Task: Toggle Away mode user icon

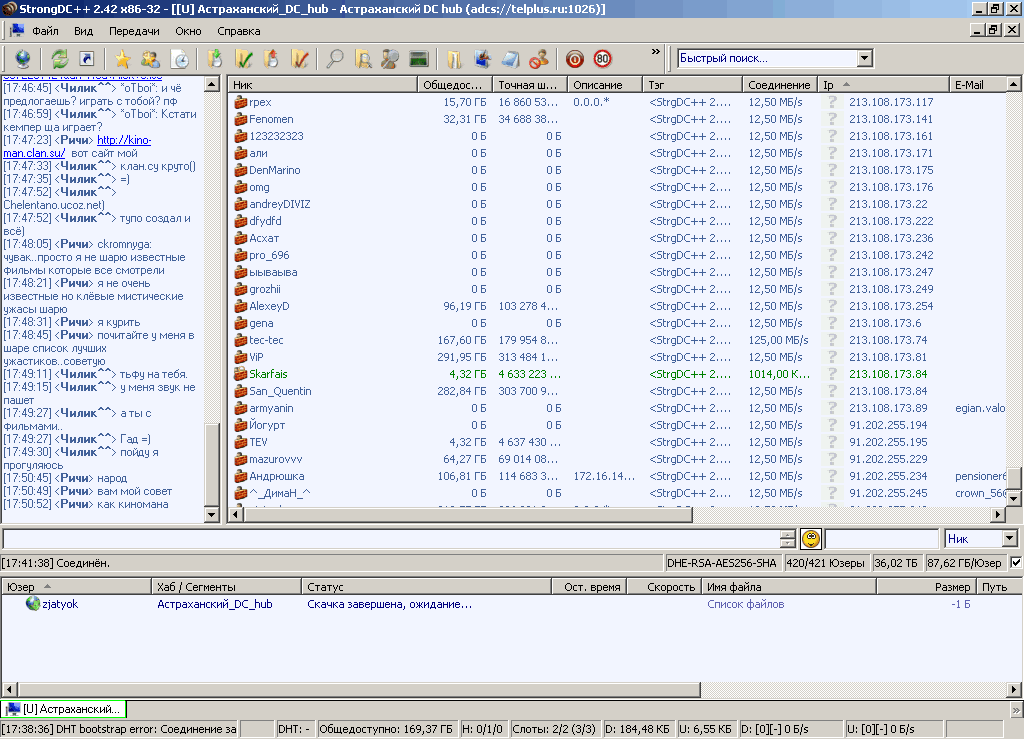Action: pyautogui.click(x=539, y=59)
